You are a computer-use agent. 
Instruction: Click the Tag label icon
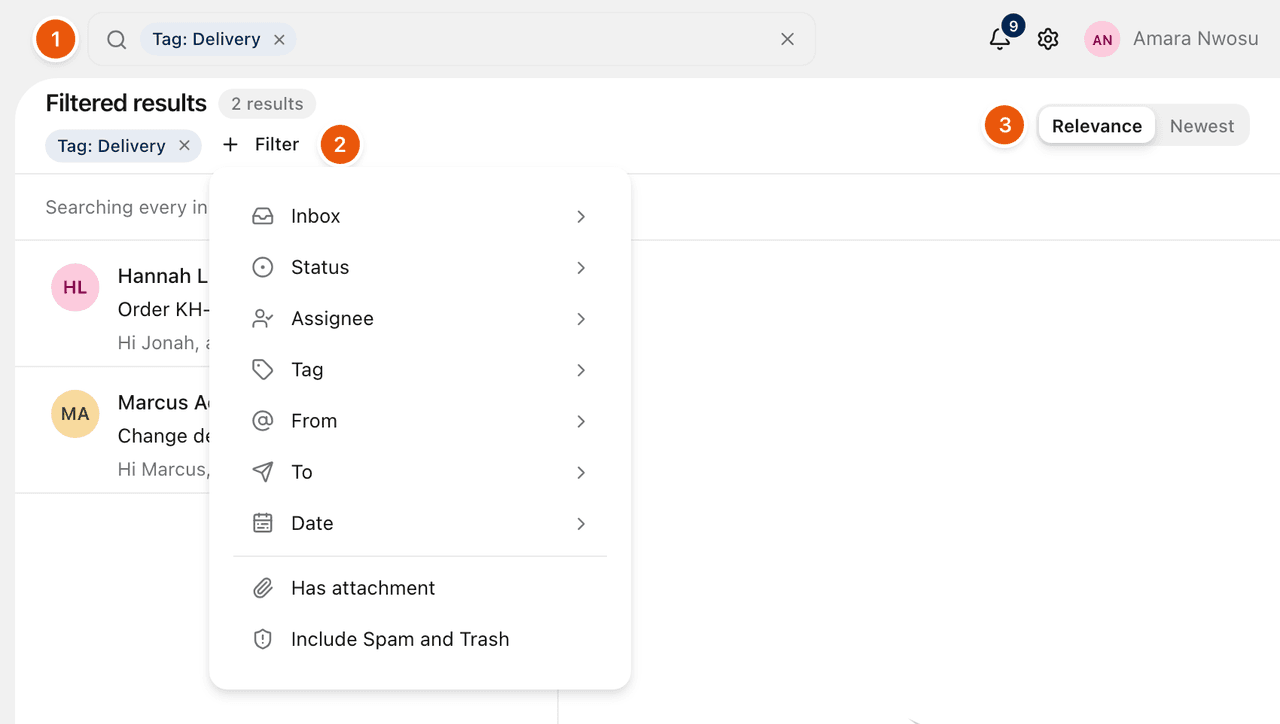pos(263,370)
